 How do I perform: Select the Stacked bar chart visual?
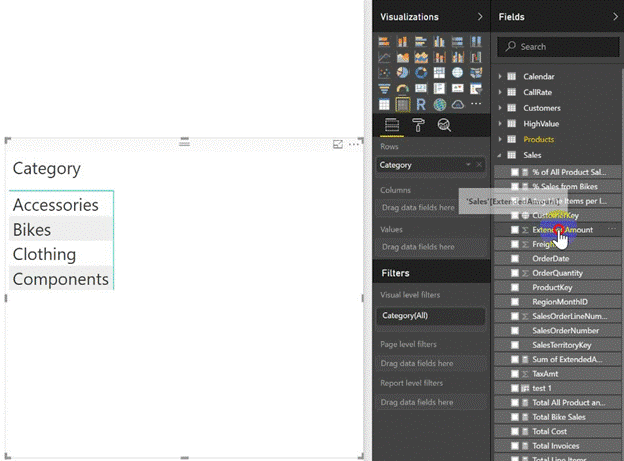point(384,41)
